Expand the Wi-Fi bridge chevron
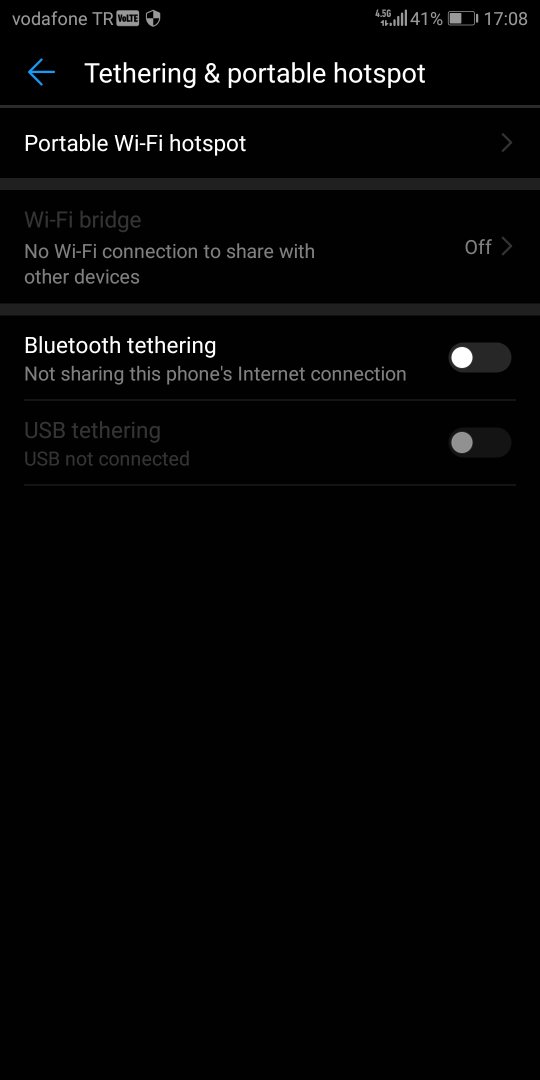 coord(507,247)
